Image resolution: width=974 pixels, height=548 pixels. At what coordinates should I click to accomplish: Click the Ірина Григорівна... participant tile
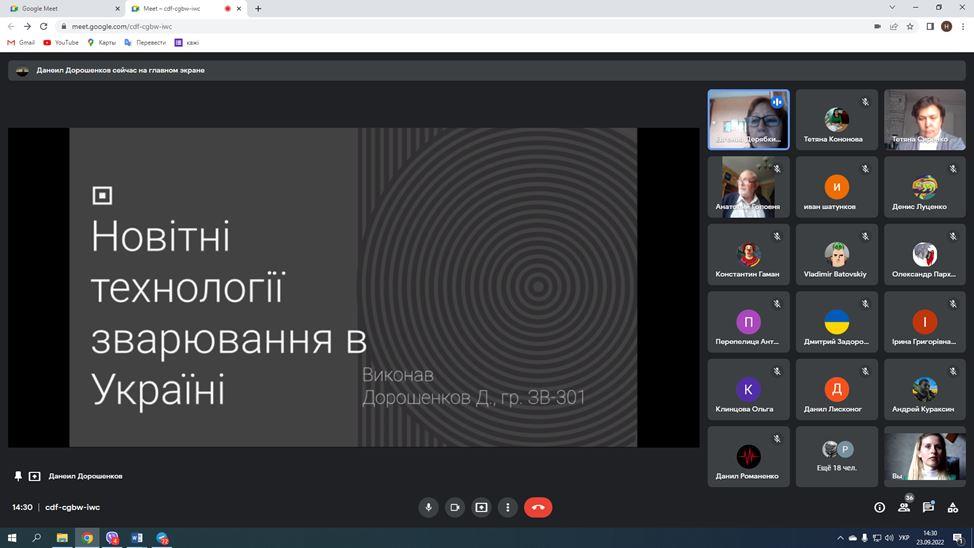925,322
